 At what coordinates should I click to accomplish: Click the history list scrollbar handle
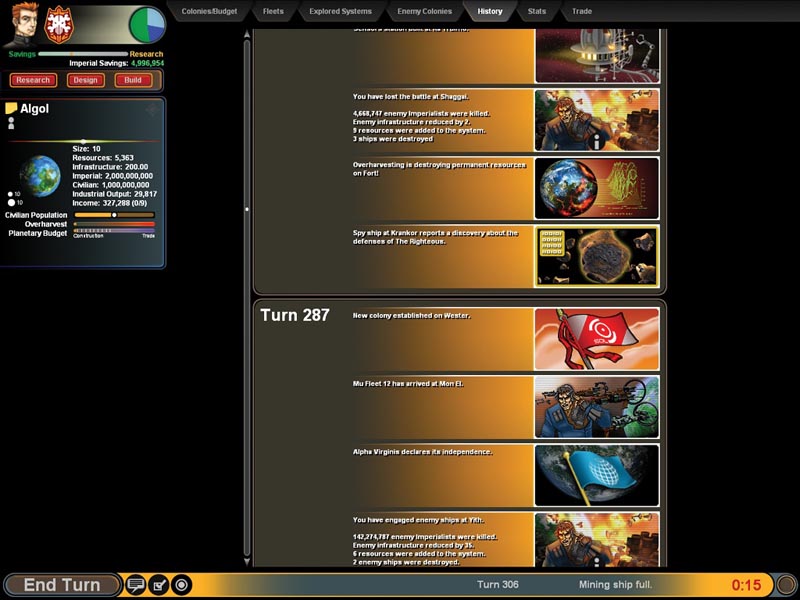pos(246,209)
